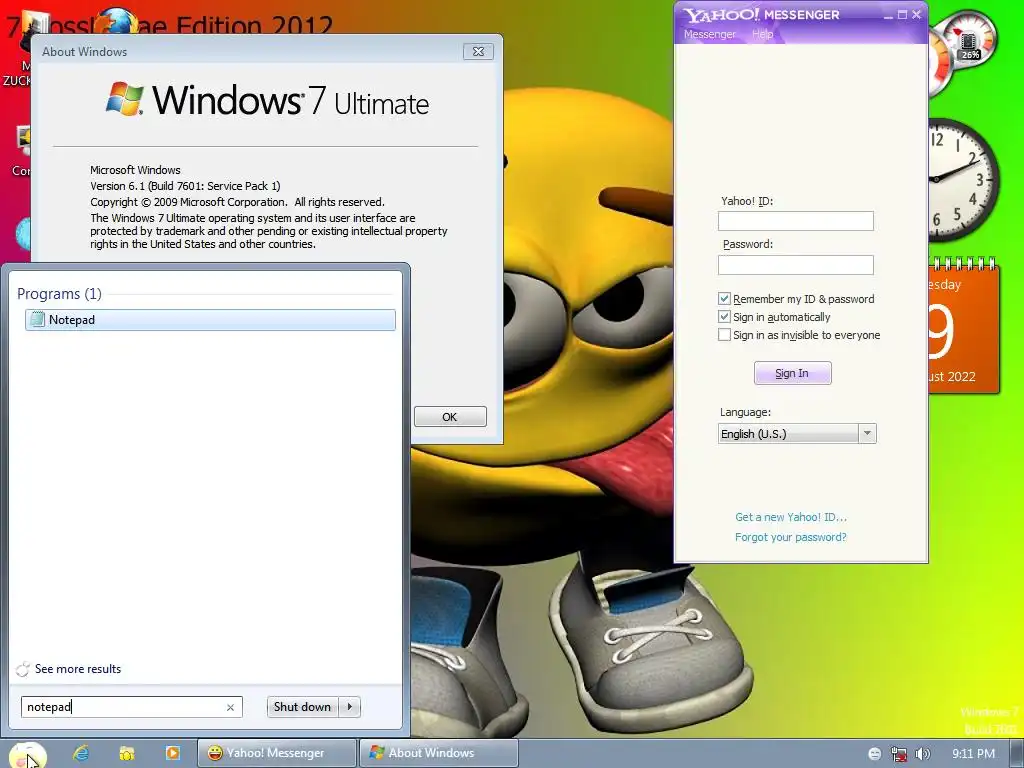Enable Sign in as invisible to everyone
1024x768 pixels.
[724, 335]
